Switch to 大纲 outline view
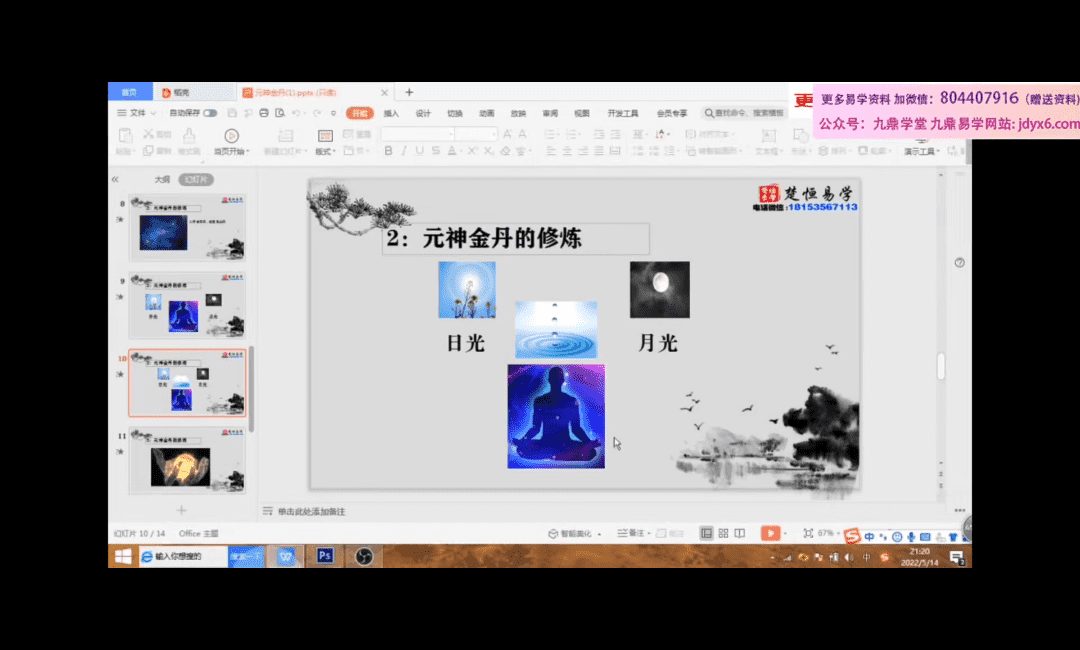Screen dimensions: 1080x650 (161, 179)
